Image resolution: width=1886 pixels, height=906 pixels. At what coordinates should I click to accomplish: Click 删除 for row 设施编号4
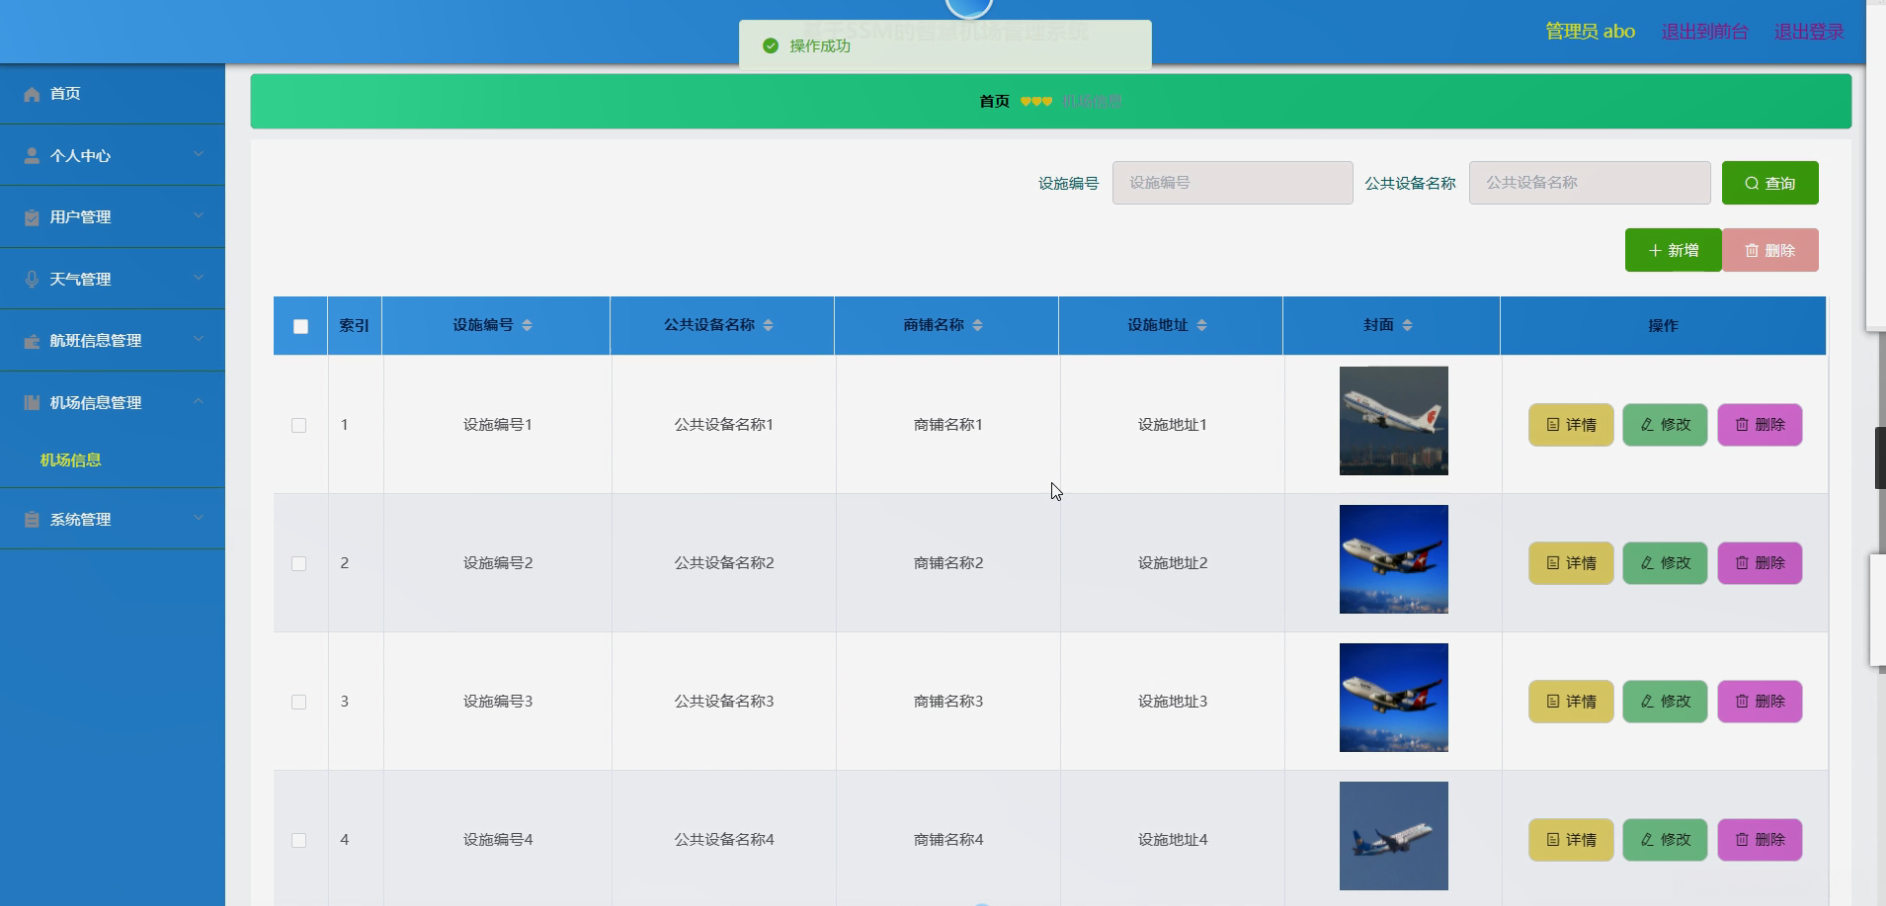click(1760, 840)
